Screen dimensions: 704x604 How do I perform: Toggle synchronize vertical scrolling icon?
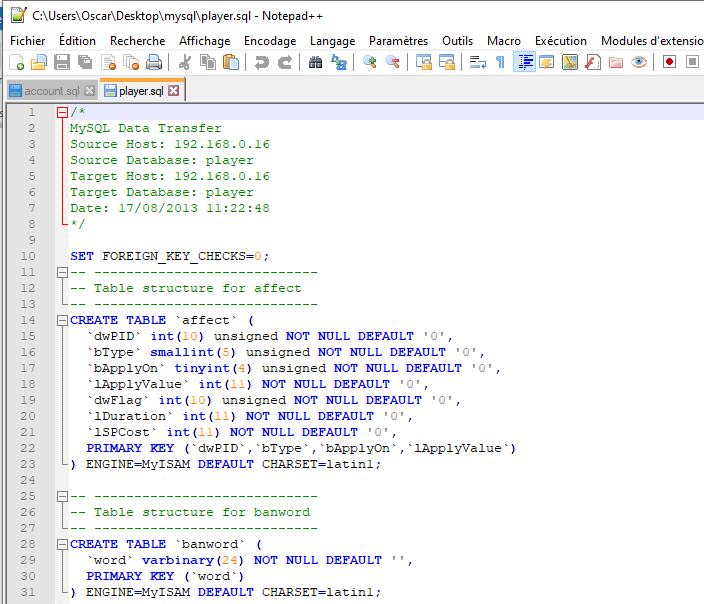[x=423, y=62]
